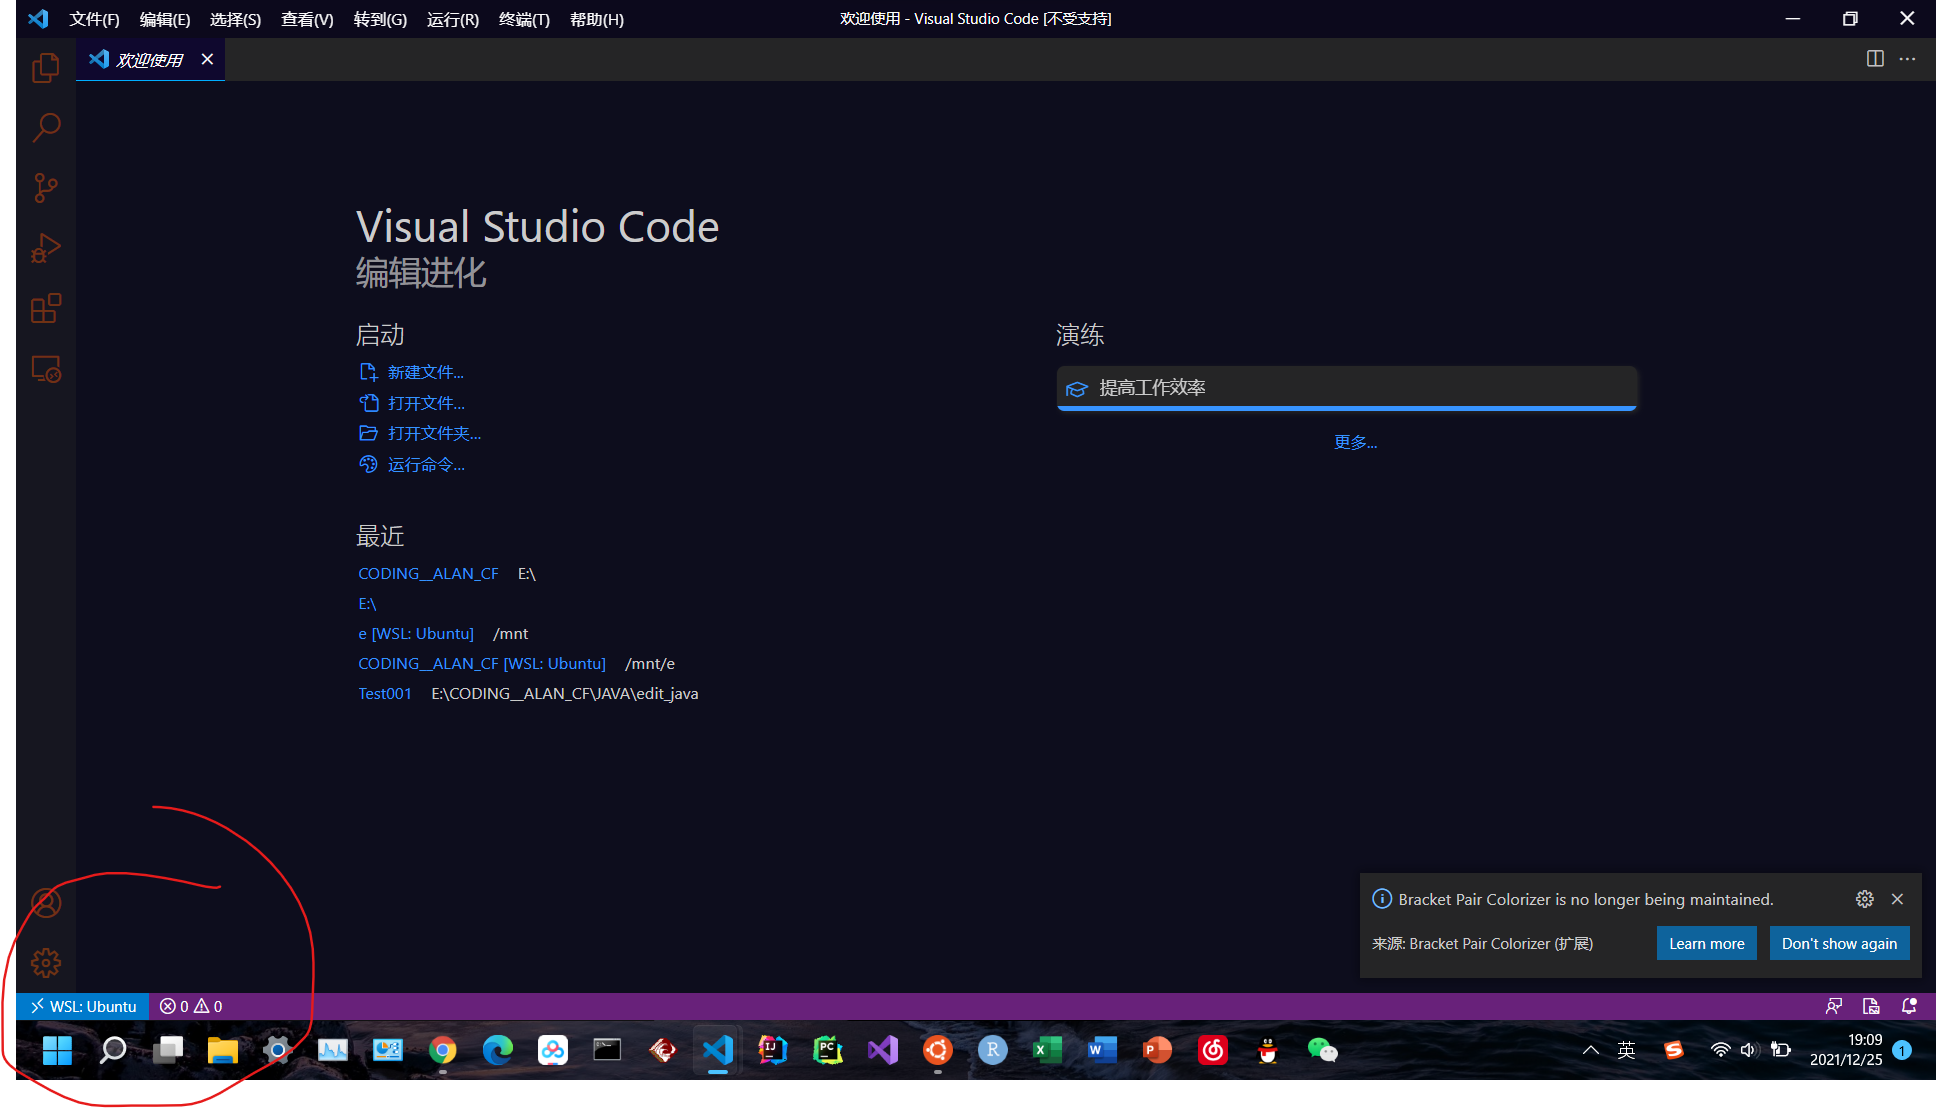This screenshot has height=1110, width=1936.
Task: Click the 更多... walkthroughs link
Action: coord(1355,442)
